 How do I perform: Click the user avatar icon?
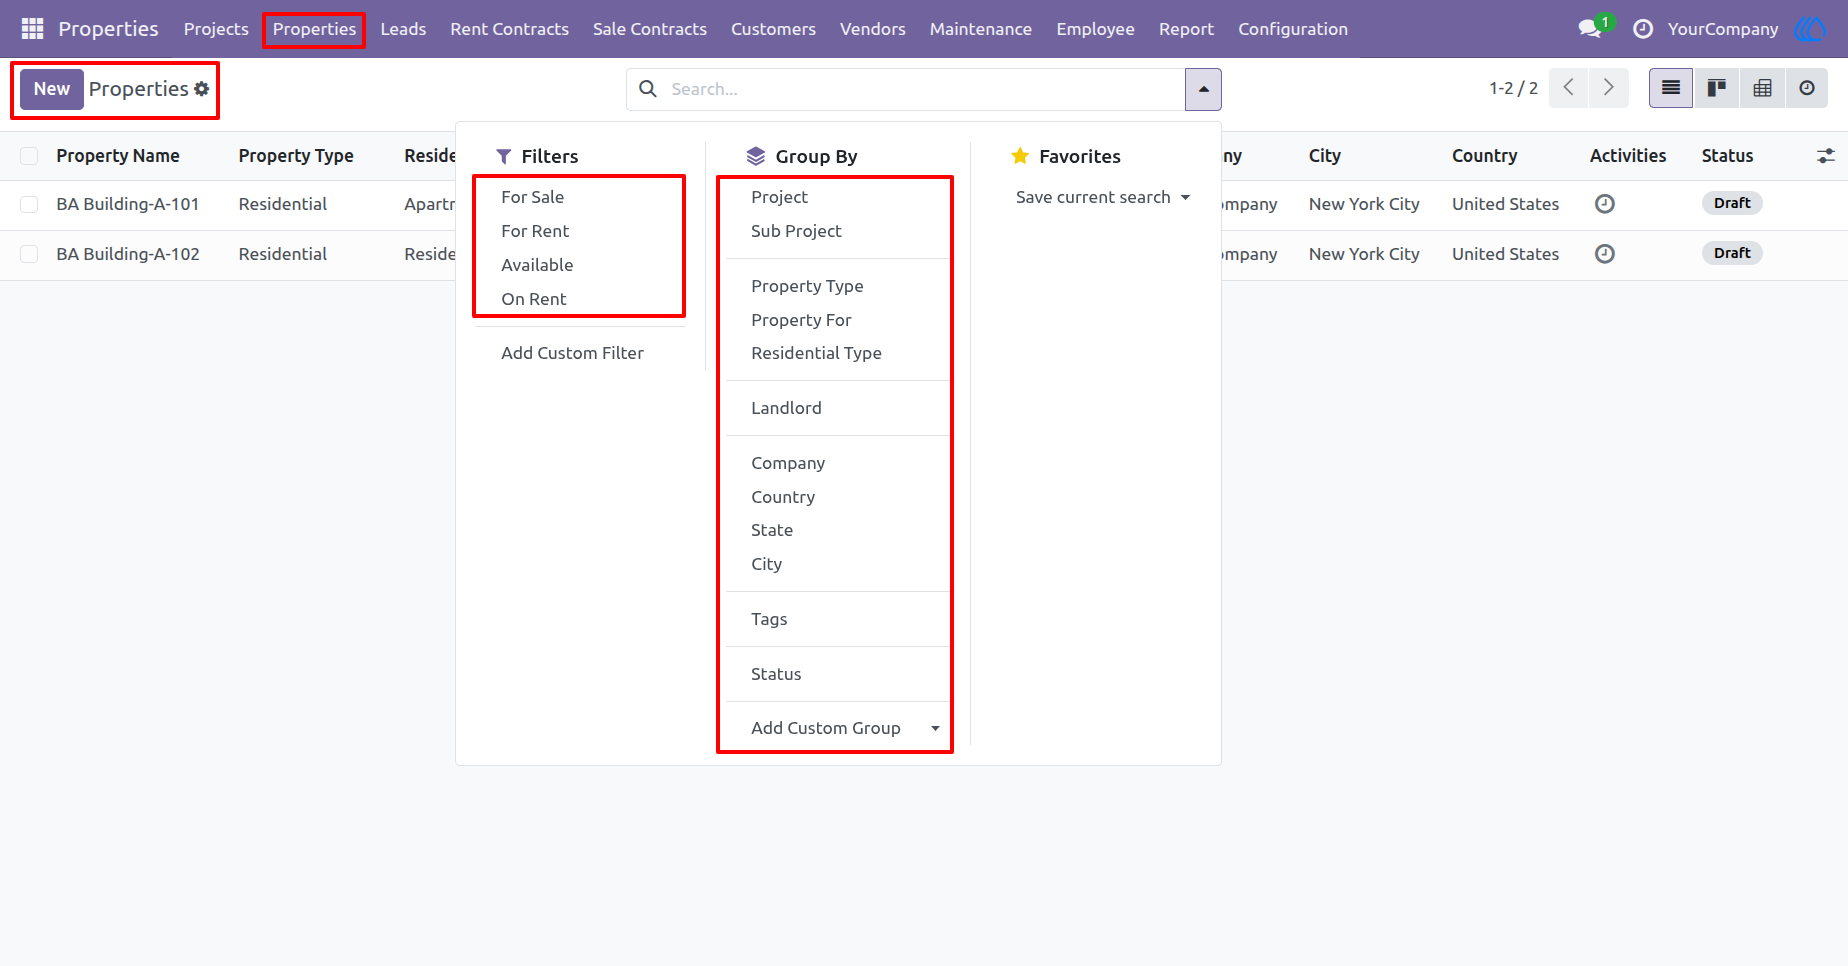(x=1811, y=29)
